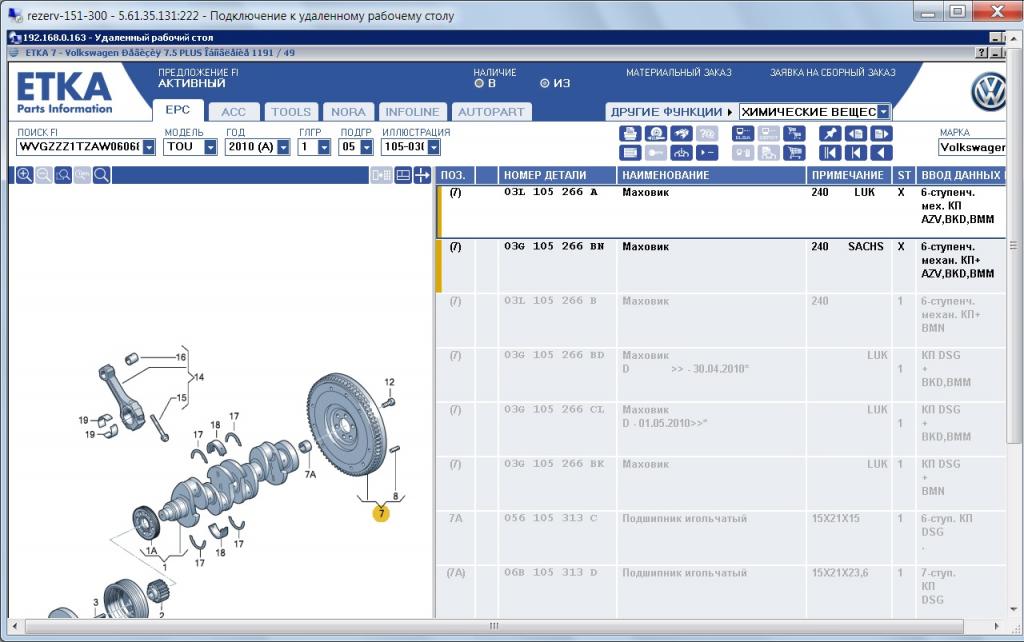Click the double shopping cart icon

point(794,134)
